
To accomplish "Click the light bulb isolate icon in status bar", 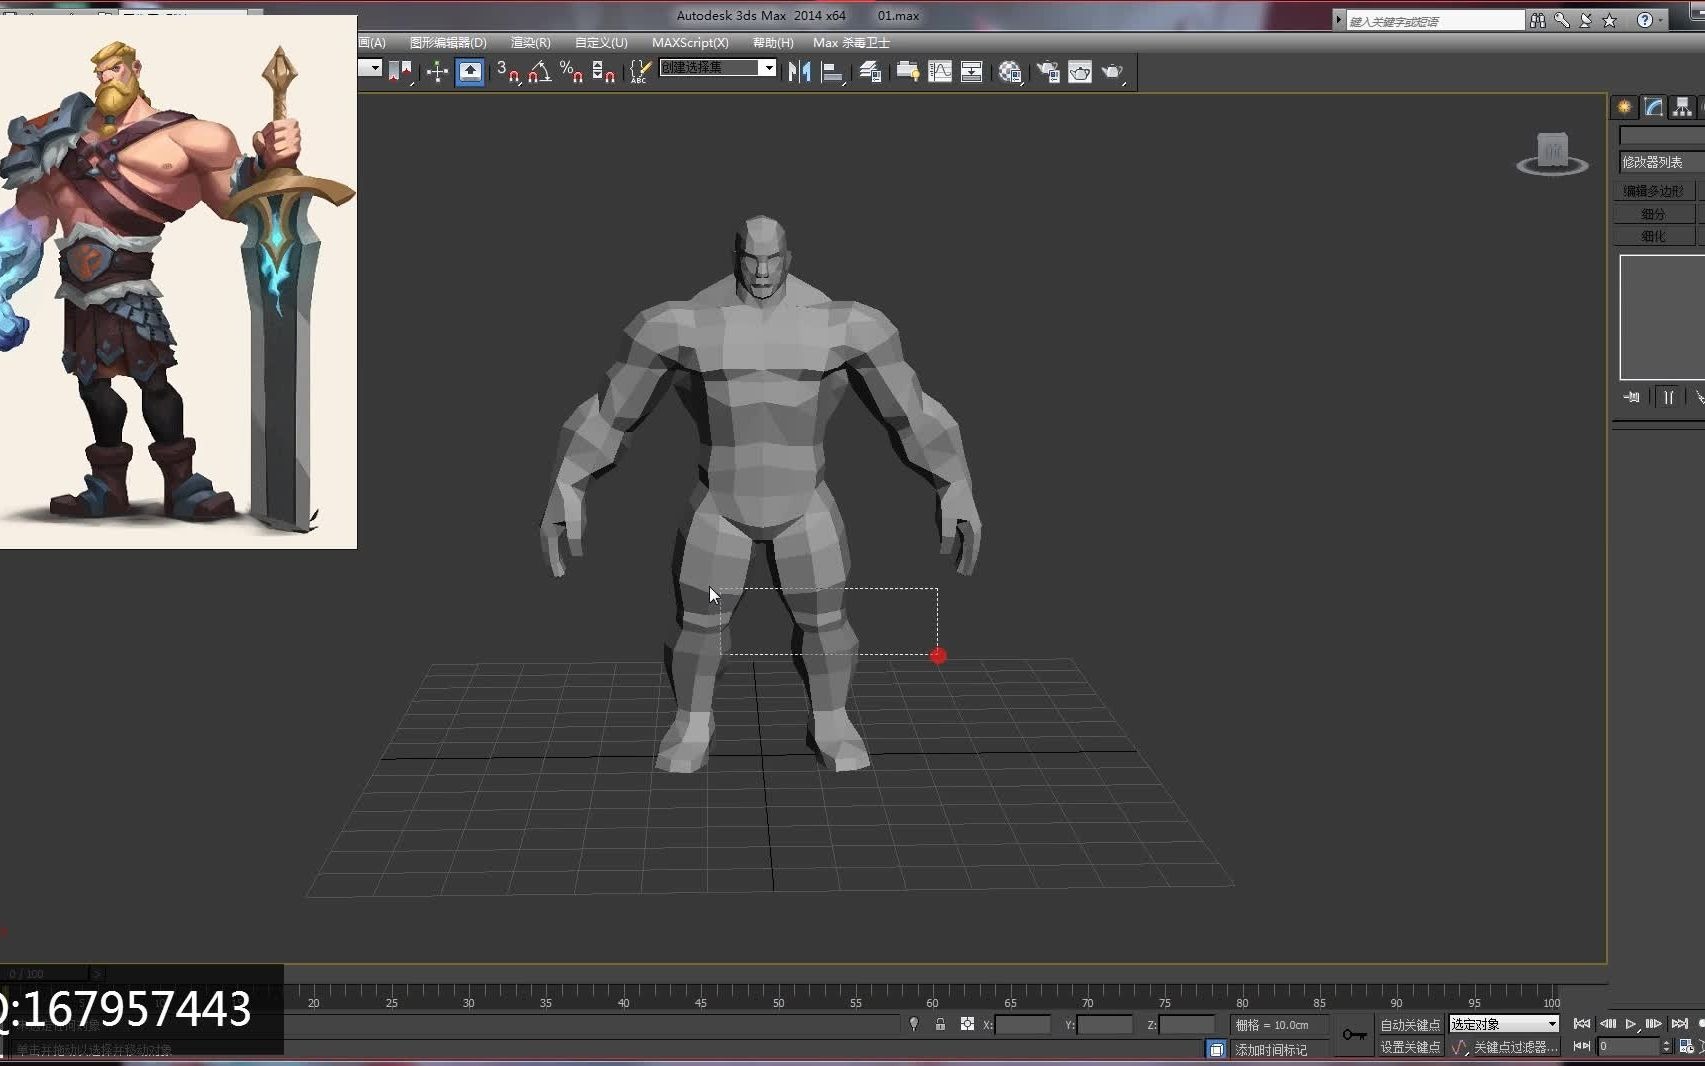I will [914, 1024].
